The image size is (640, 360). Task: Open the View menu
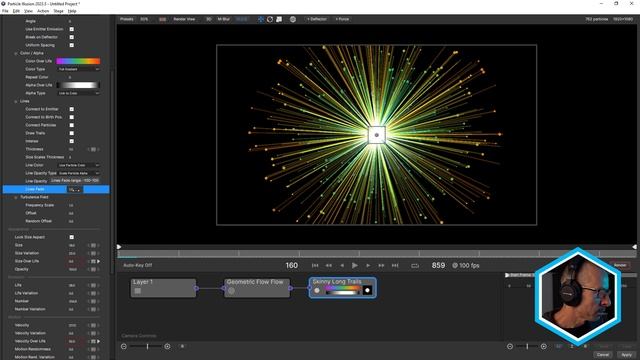(29, 11)
